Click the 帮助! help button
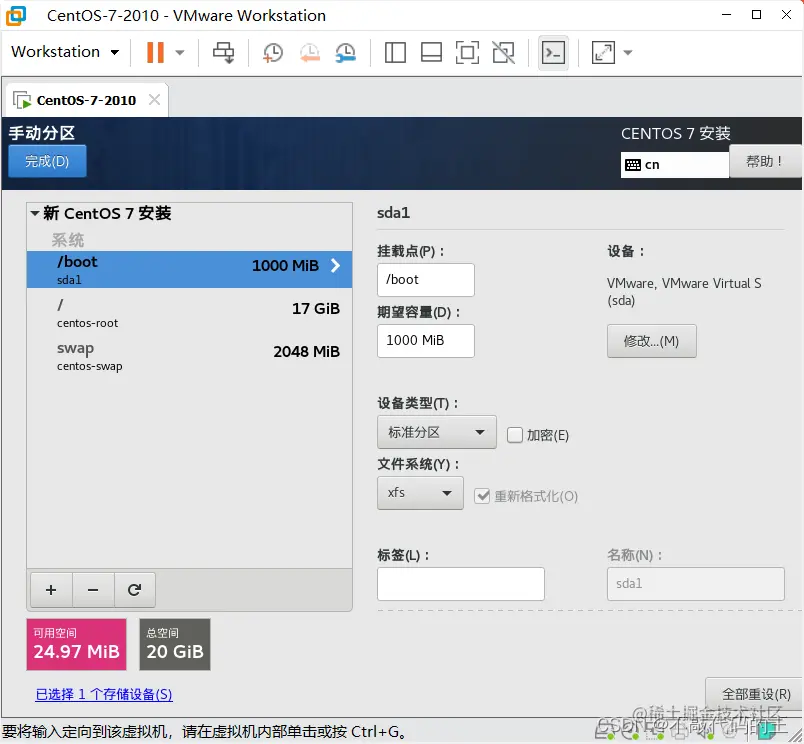Image resolution: width=804 pixels, height=744 pixels. point(765,162)
